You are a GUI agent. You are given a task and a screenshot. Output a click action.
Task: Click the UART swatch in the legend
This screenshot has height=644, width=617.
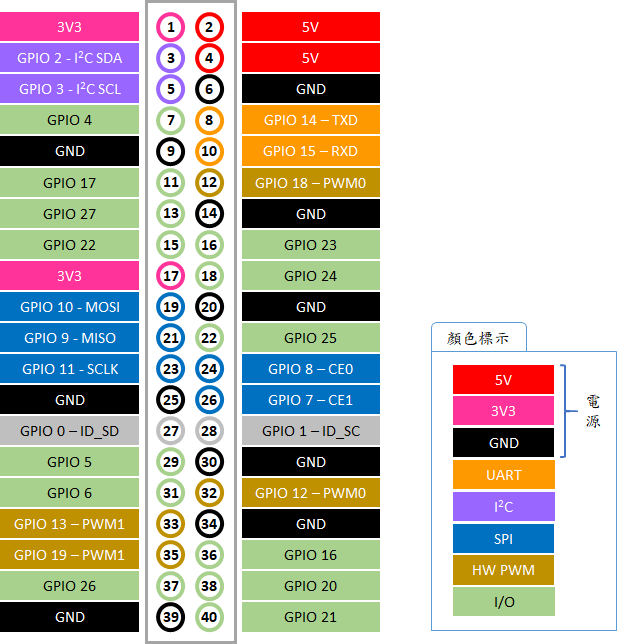pyautogui.click(x=503, y=474)
